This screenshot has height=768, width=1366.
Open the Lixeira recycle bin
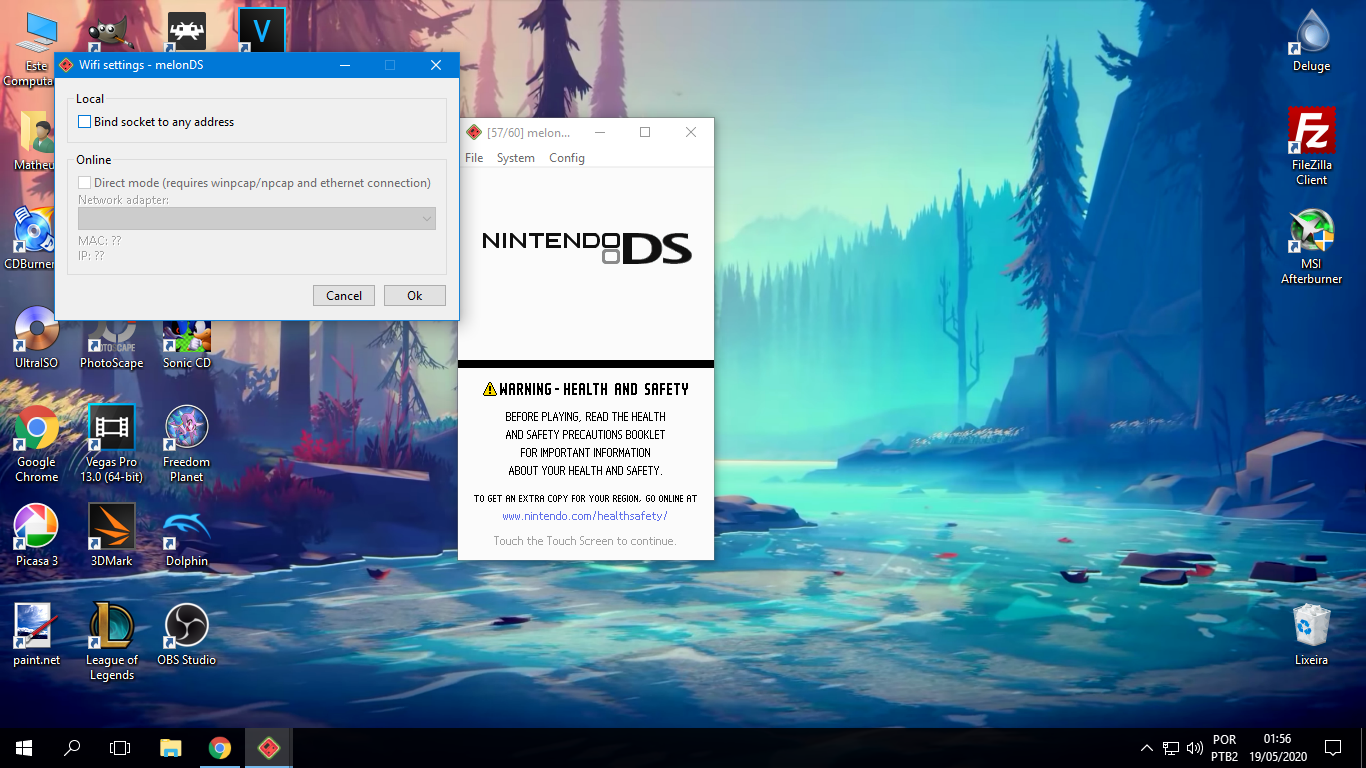1310,625
